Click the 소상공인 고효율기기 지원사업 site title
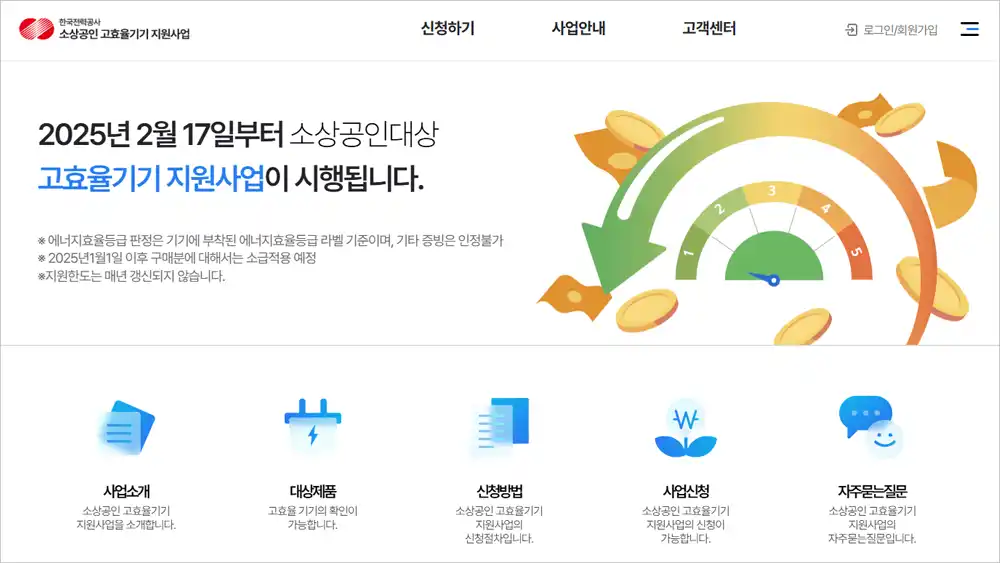 tap(124, 34)
